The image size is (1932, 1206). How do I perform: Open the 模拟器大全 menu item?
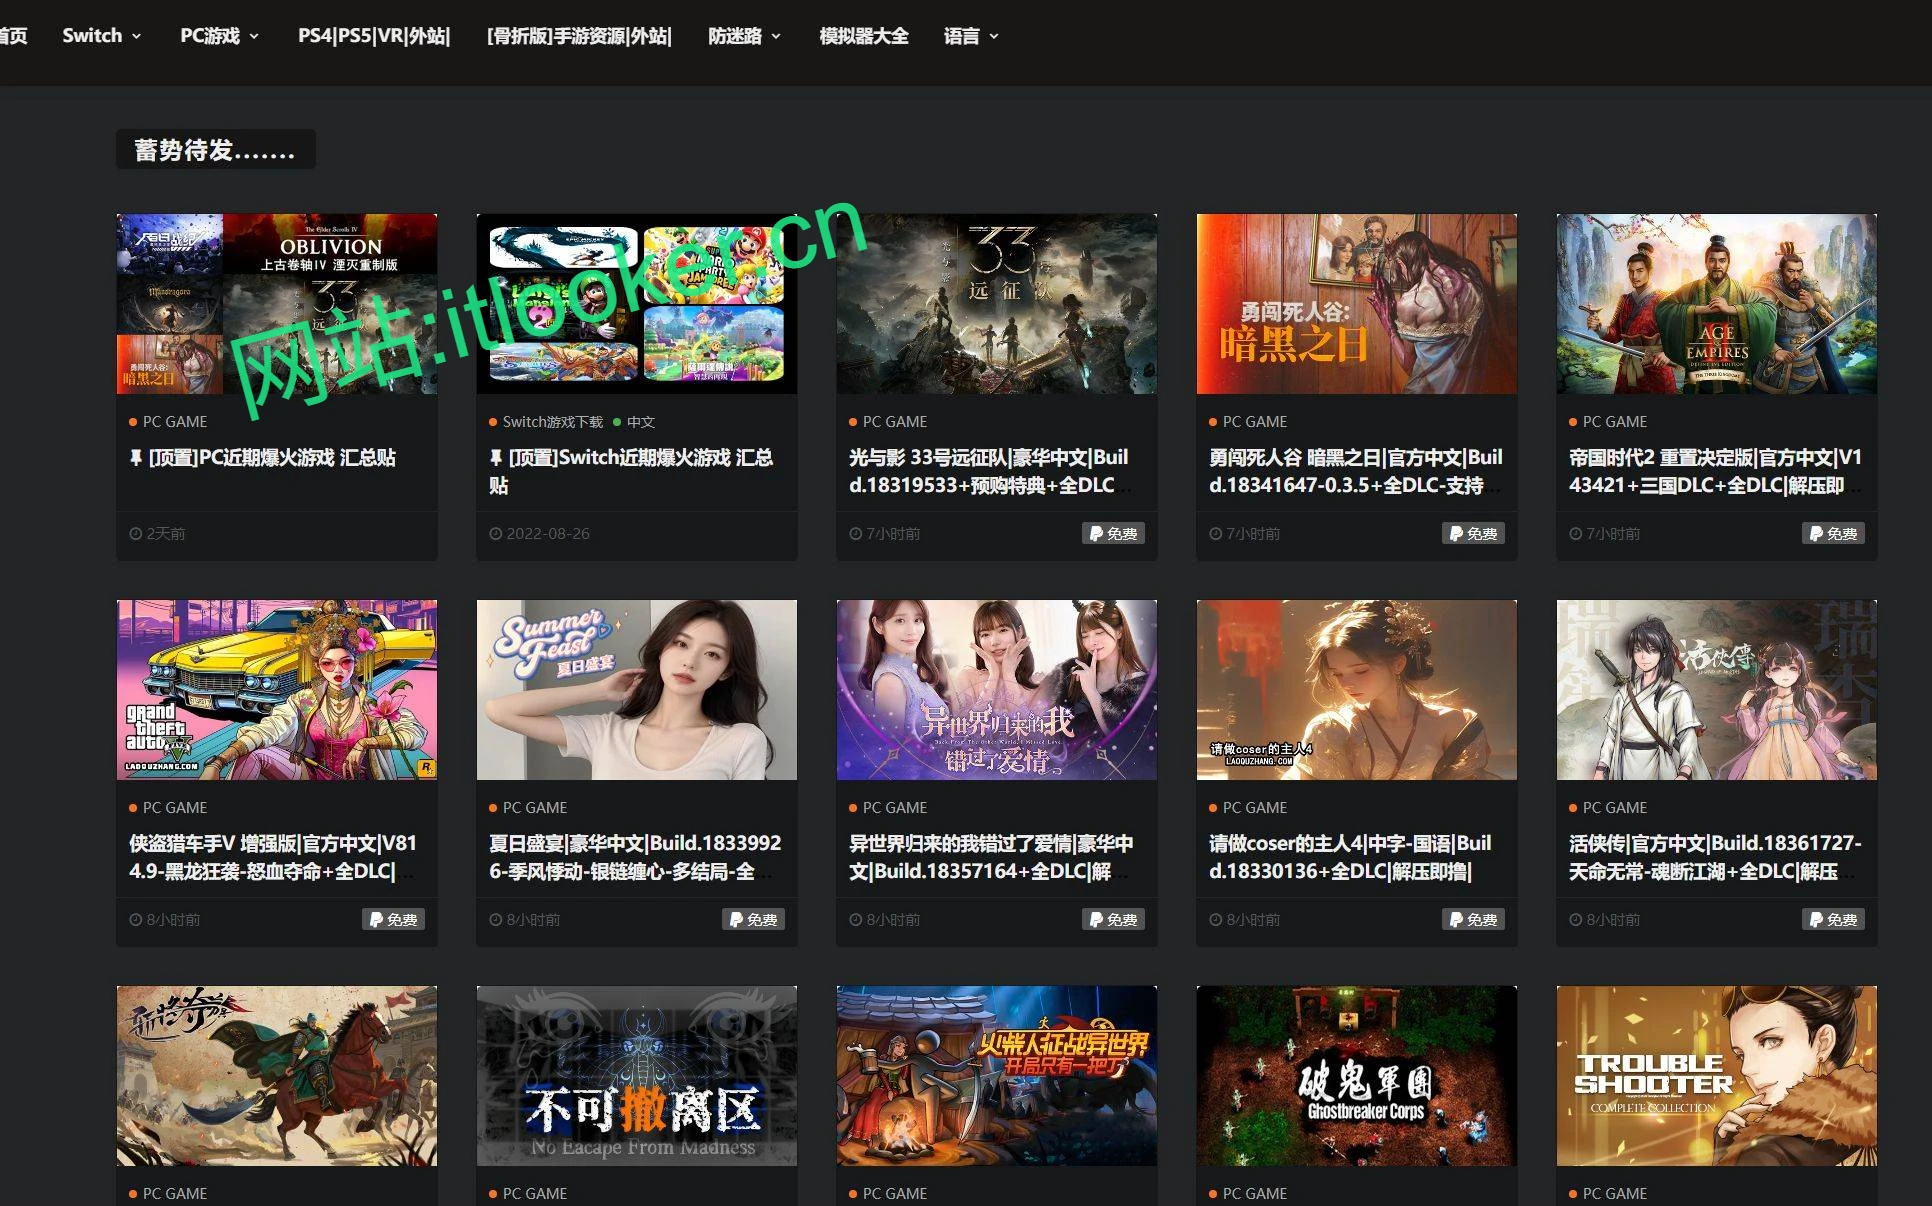(864, 36)
